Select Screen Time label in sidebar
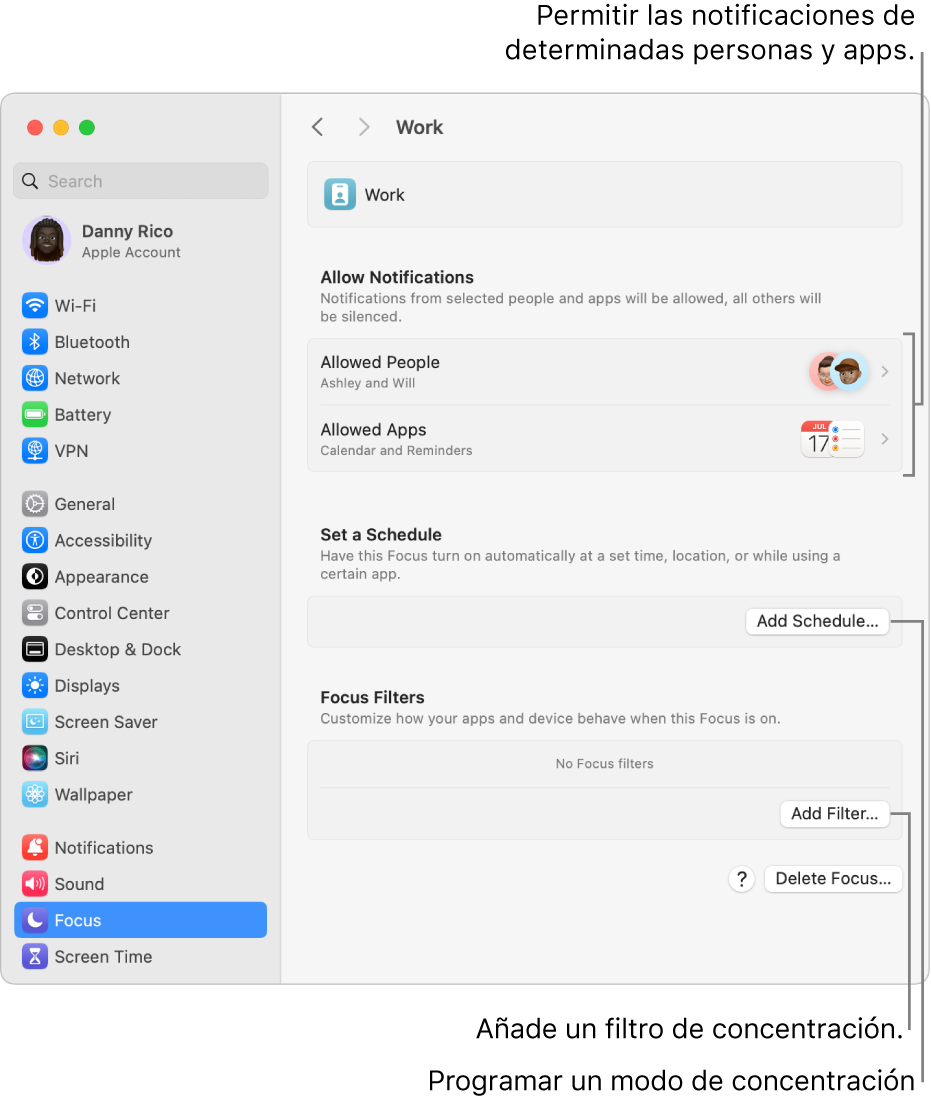Screen dimensions: 931x1101 click(103, 957)
